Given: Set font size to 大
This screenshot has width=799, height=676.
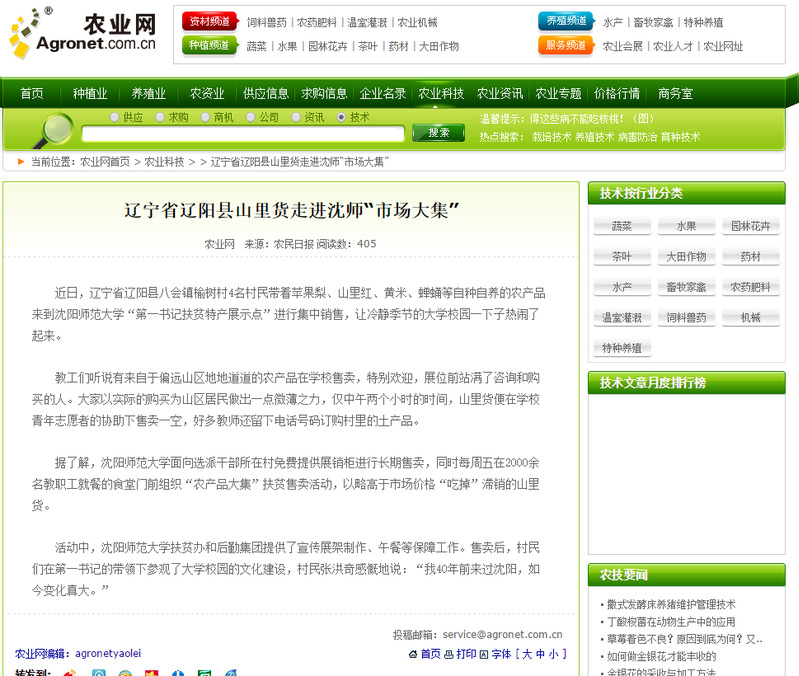Looking at the screenshot, I should point(527,654).
